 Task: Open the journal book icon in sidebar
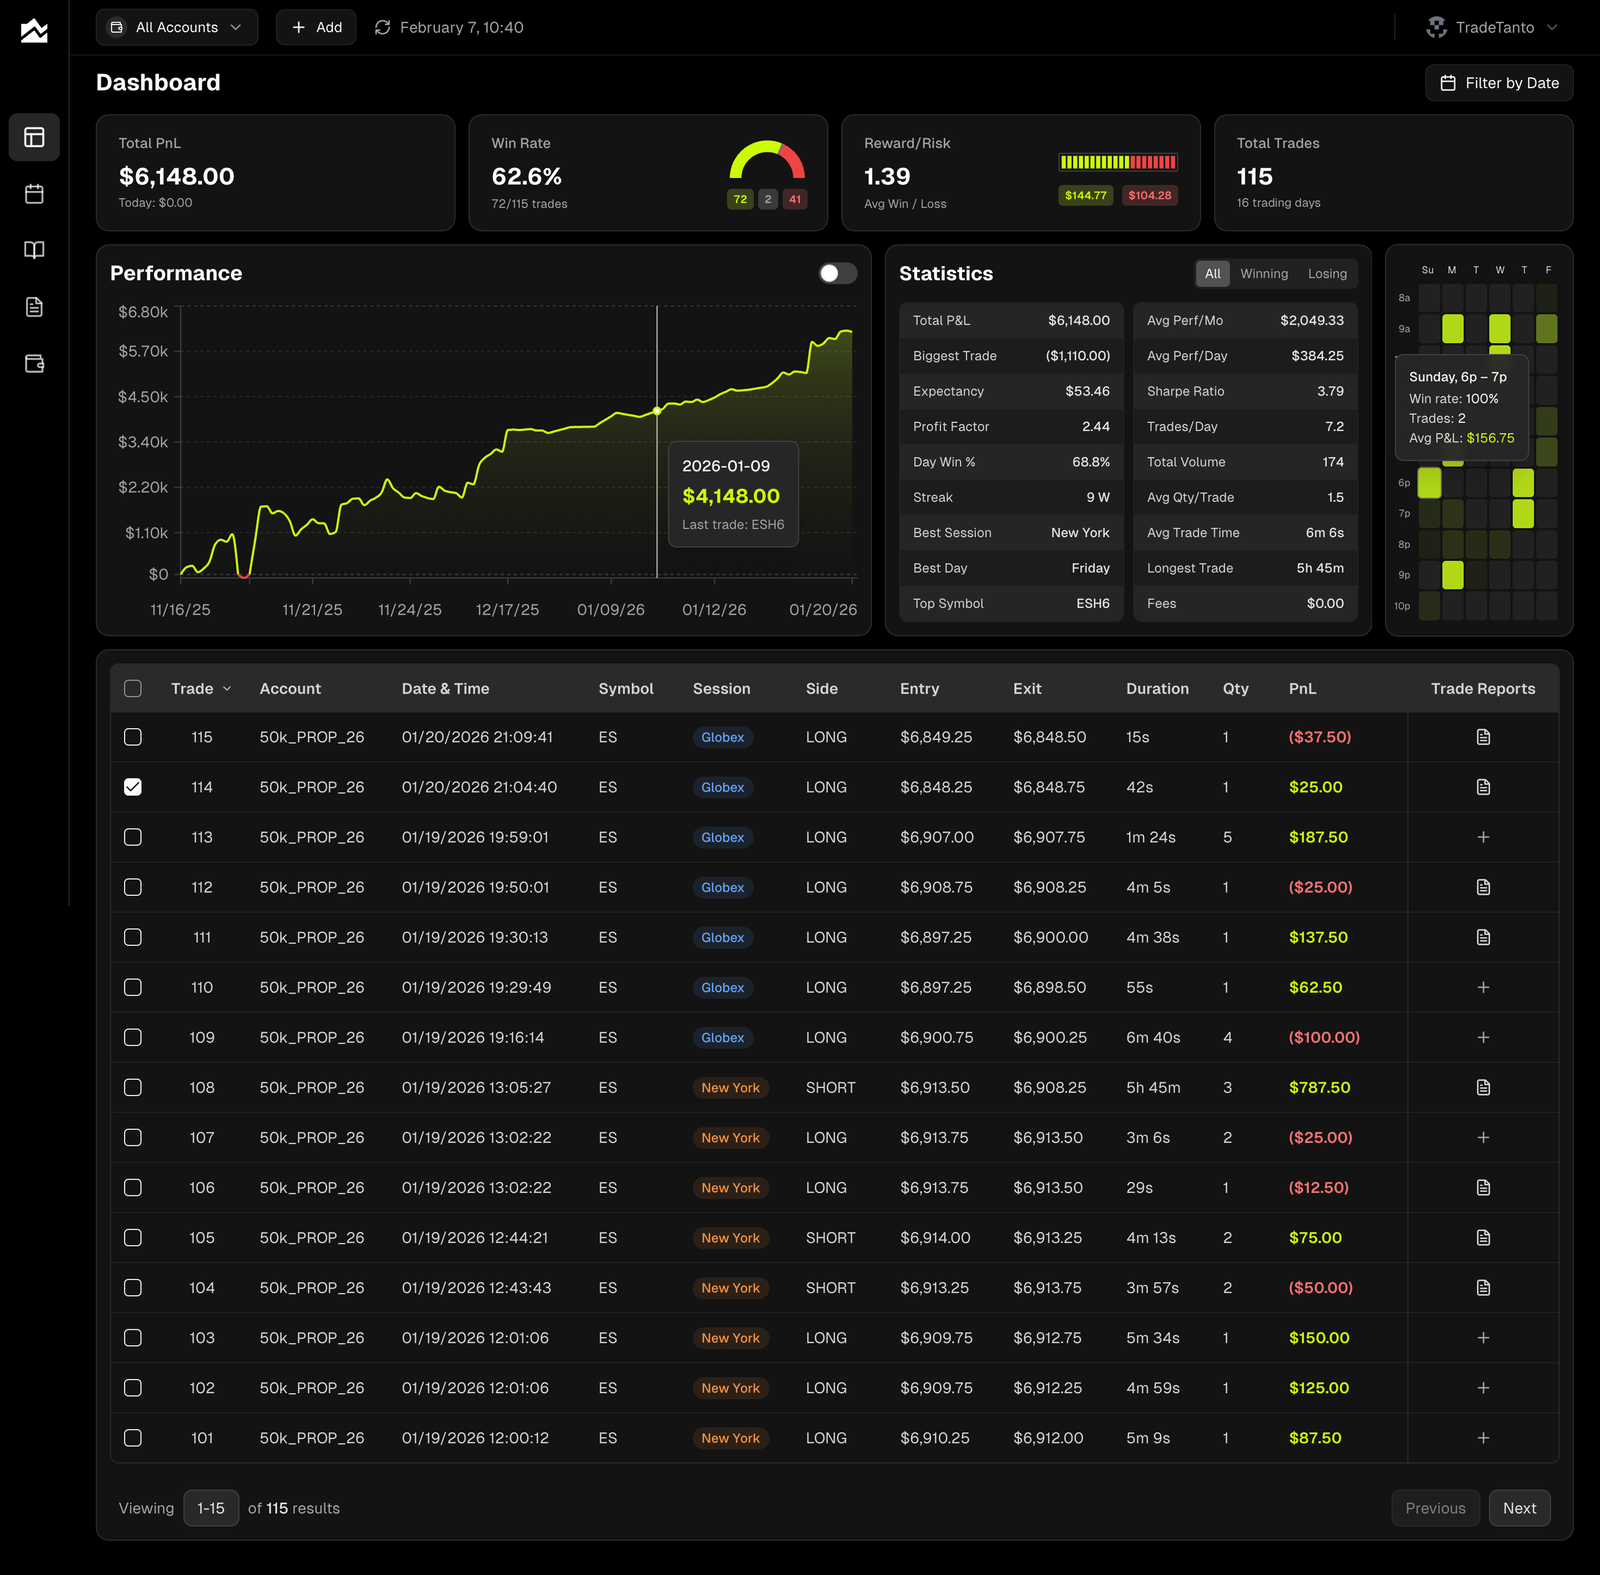[34, 250]
